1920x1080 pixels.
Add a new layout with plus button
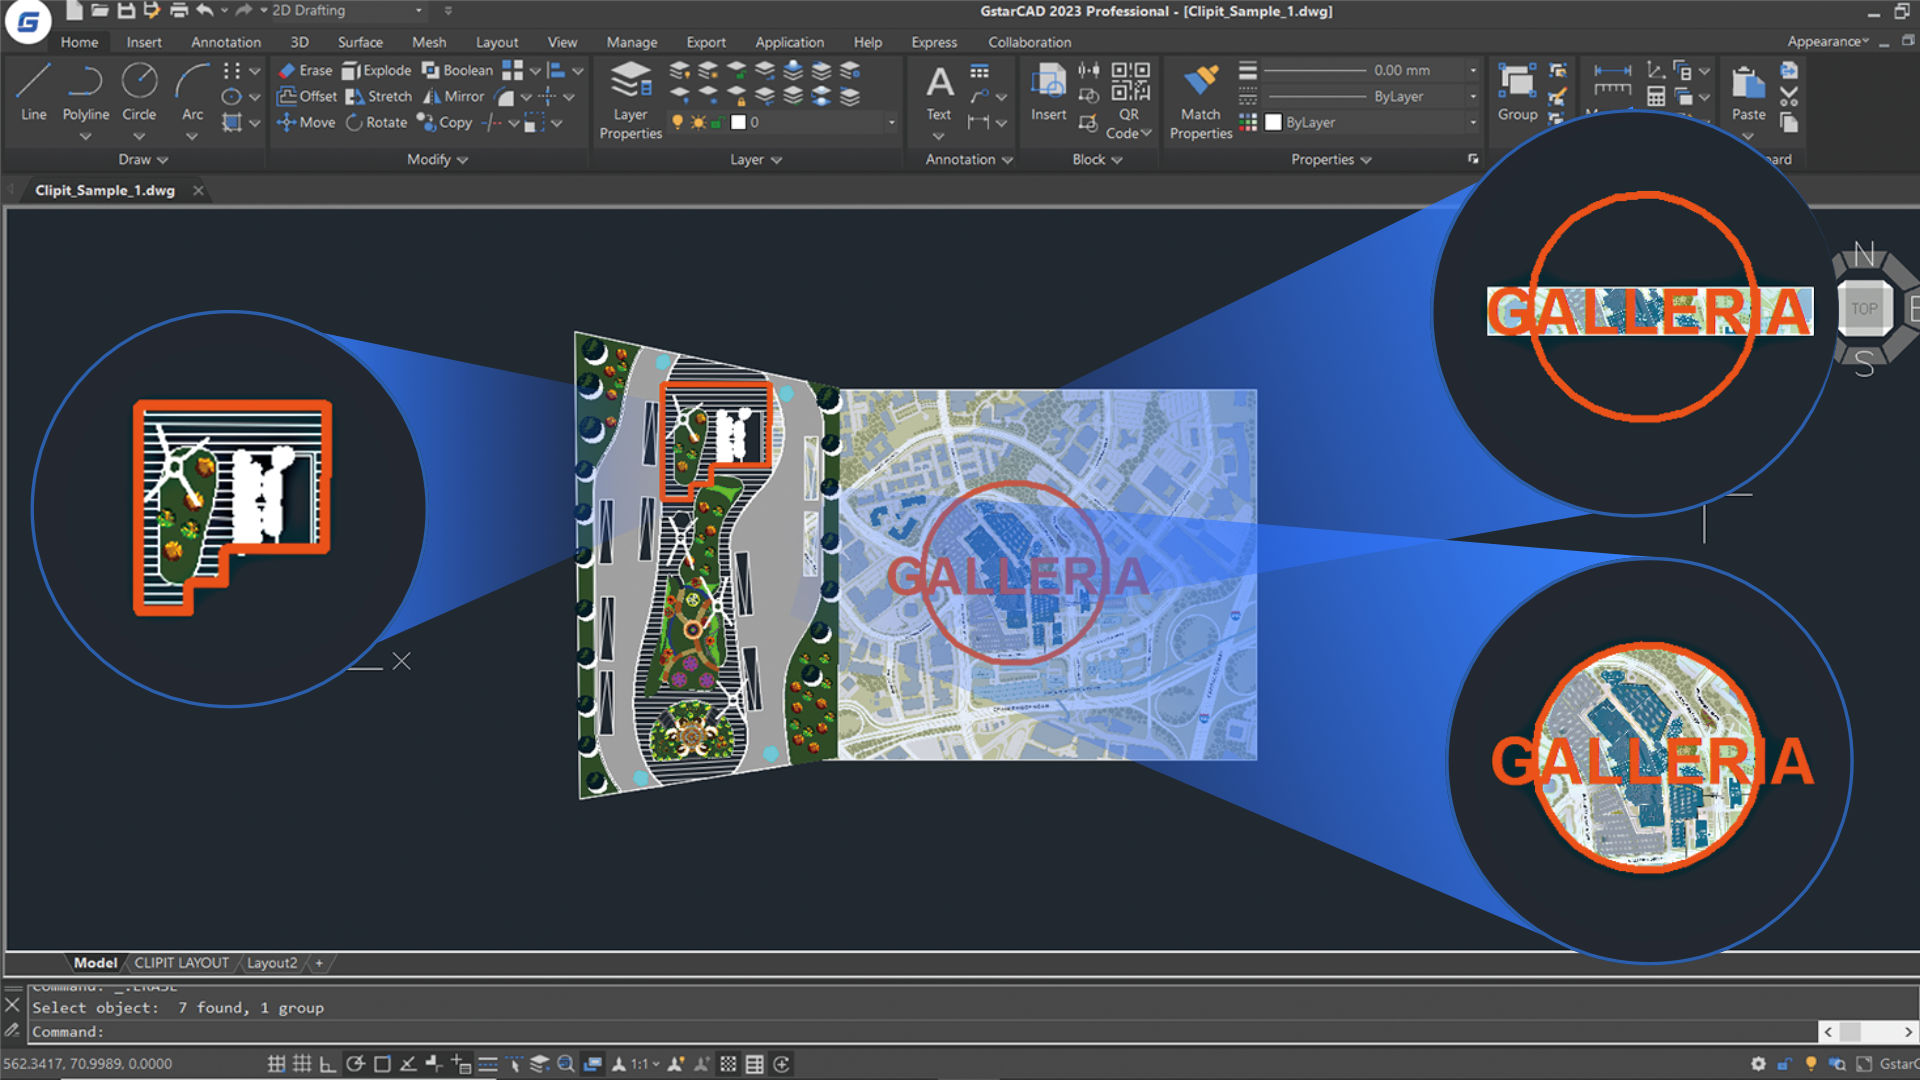click(x=319, y=963)
